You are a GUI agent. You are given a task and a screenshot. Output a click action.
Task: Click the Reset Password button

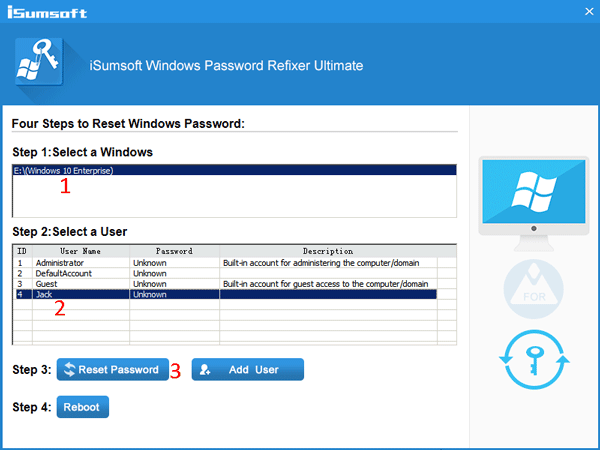[112, 369]
